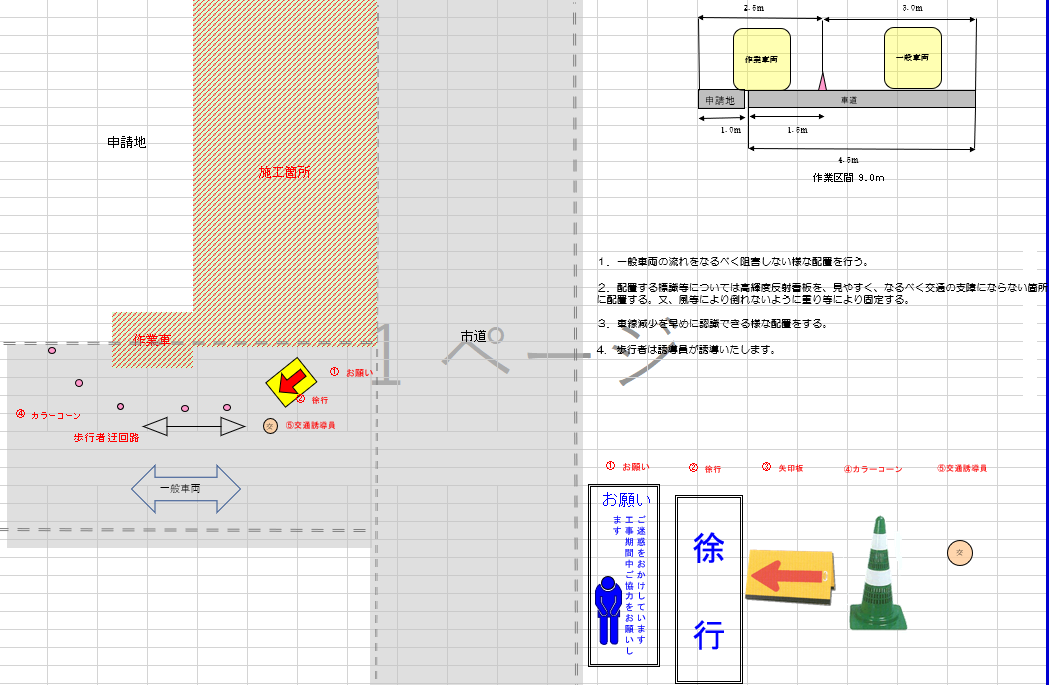The image size is (1049, 685).
Task: Select the orange arrow board image
Action: pos(789,577)
